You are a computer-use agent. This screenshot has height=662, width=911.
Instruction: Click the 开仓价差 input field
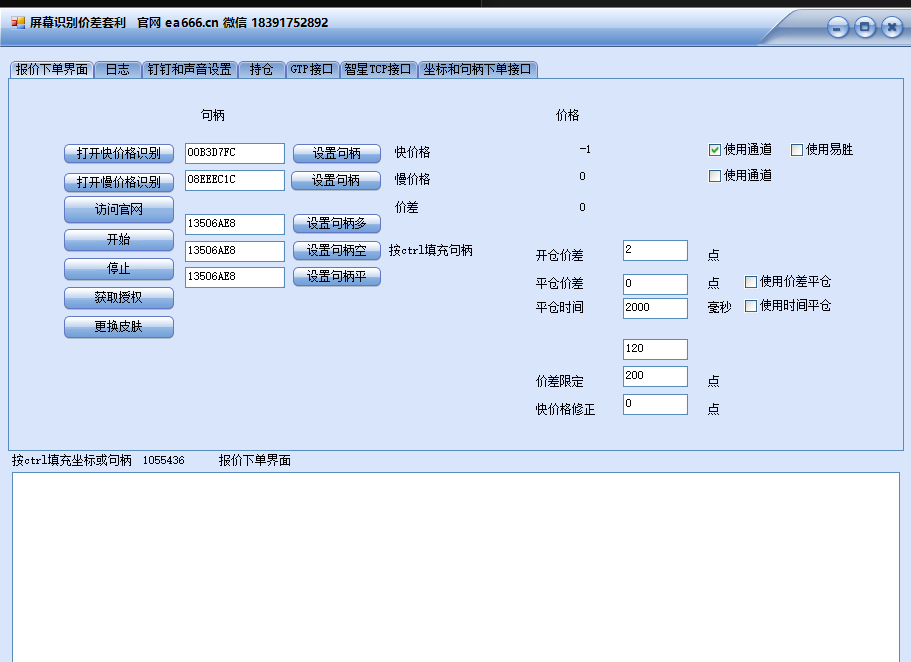(655, 250)
